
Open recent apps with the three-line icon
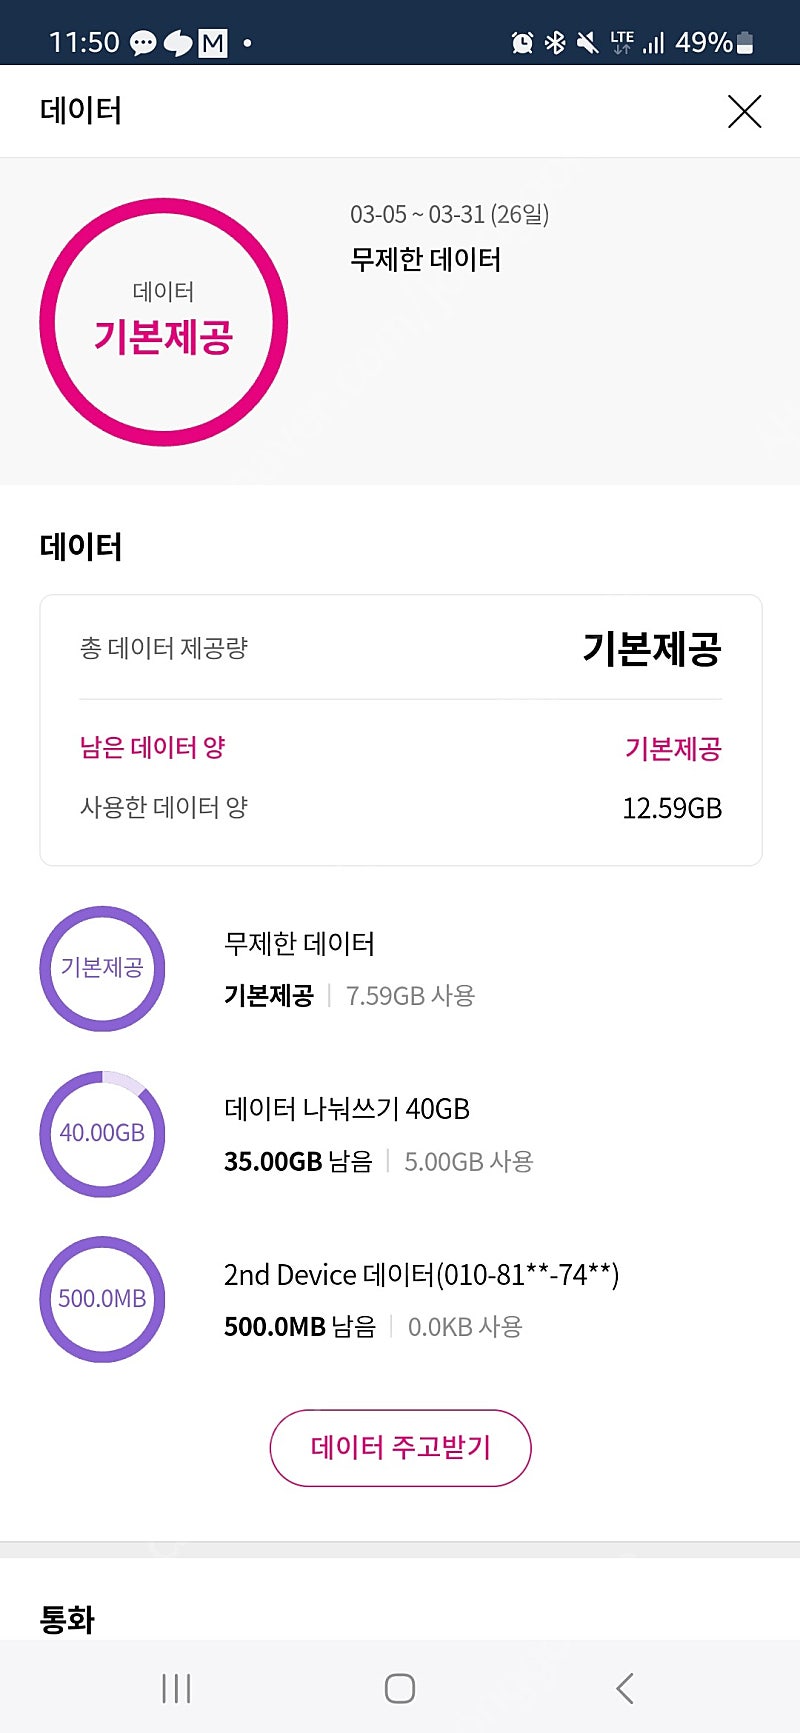tap(176, 1688)
